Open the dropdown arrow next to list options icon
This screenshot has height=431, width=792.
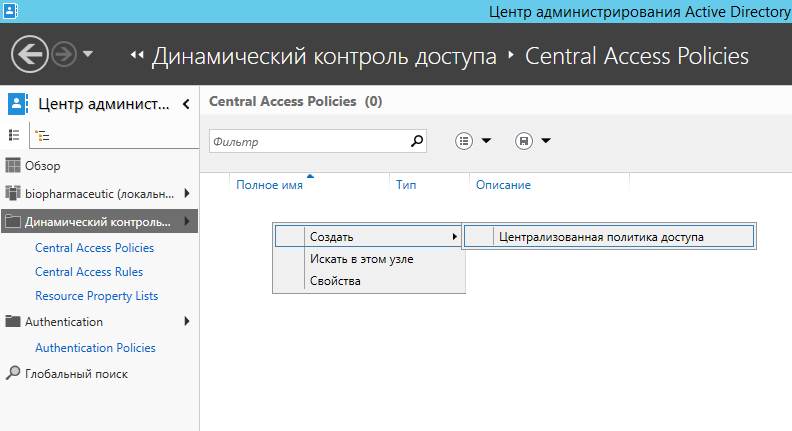486,141
